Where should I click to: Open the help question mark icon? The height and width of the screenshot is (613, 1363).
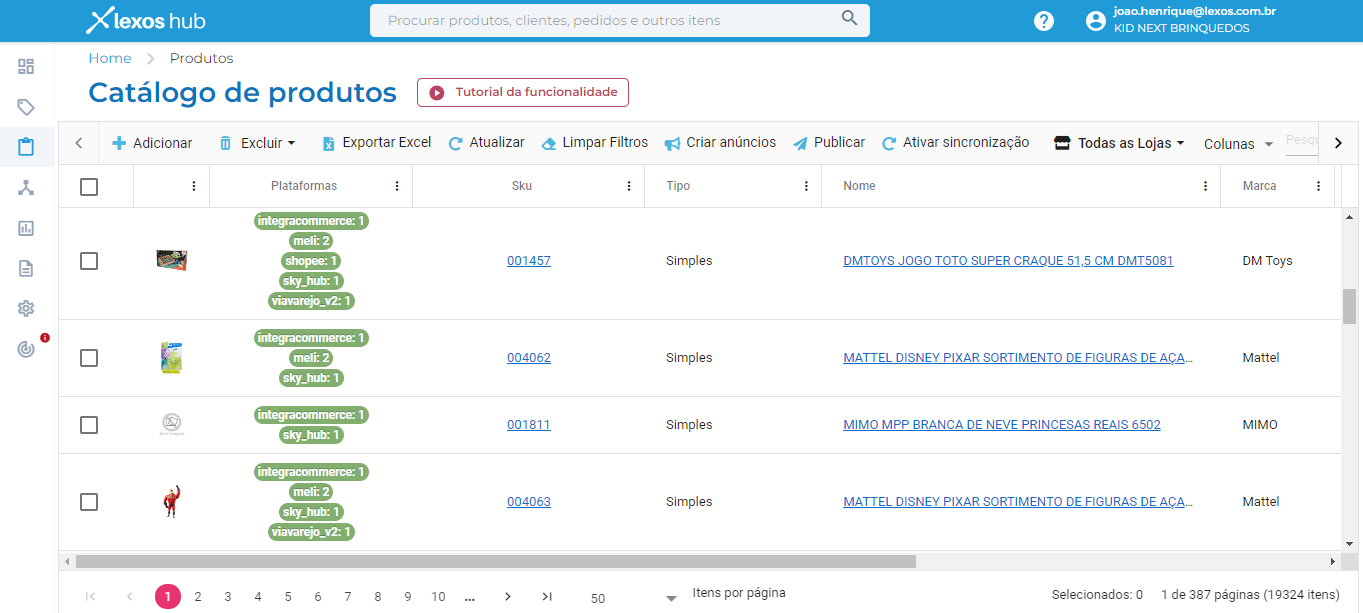1043,20
